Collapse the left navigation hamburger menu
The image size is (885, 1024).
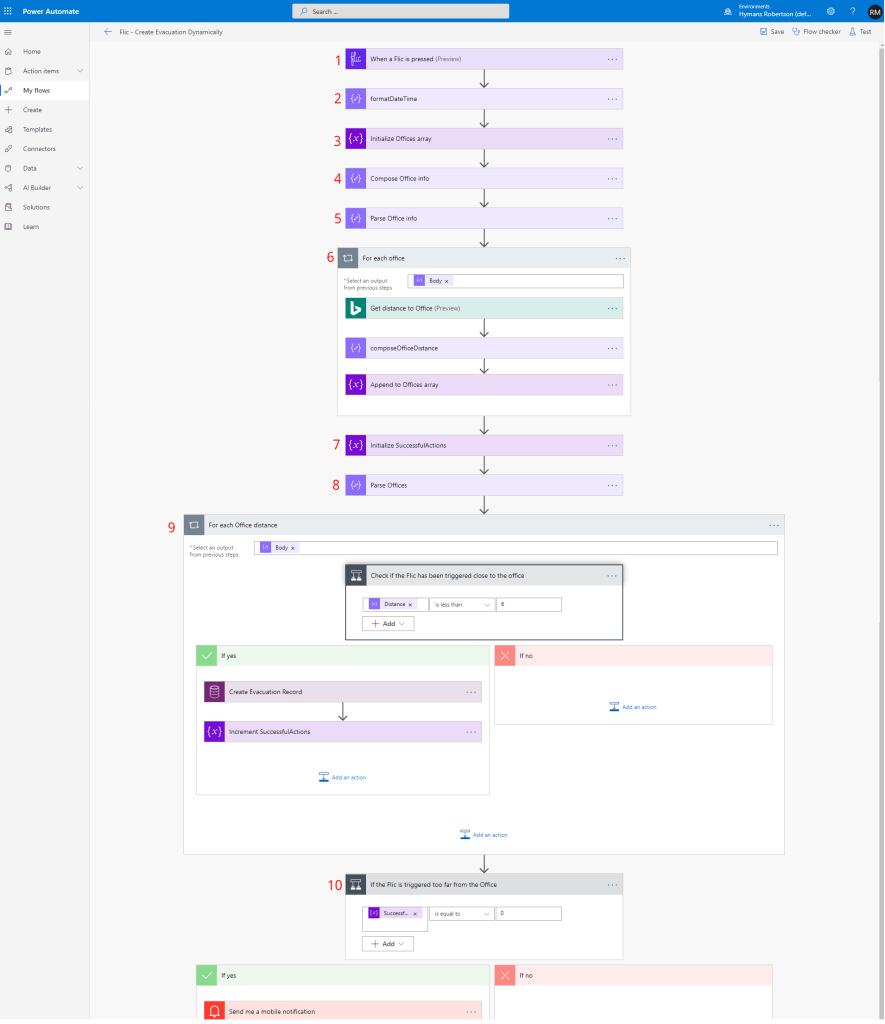pos(9,32)
